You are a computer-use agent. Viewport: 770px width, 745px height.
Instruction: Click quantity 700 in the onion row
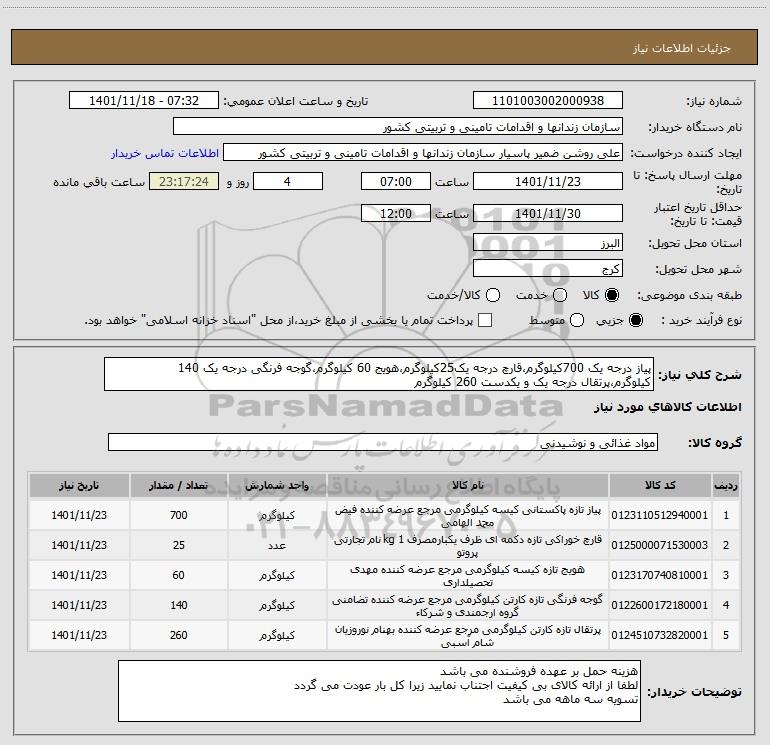pyautogui.click(x=179, y=515)
